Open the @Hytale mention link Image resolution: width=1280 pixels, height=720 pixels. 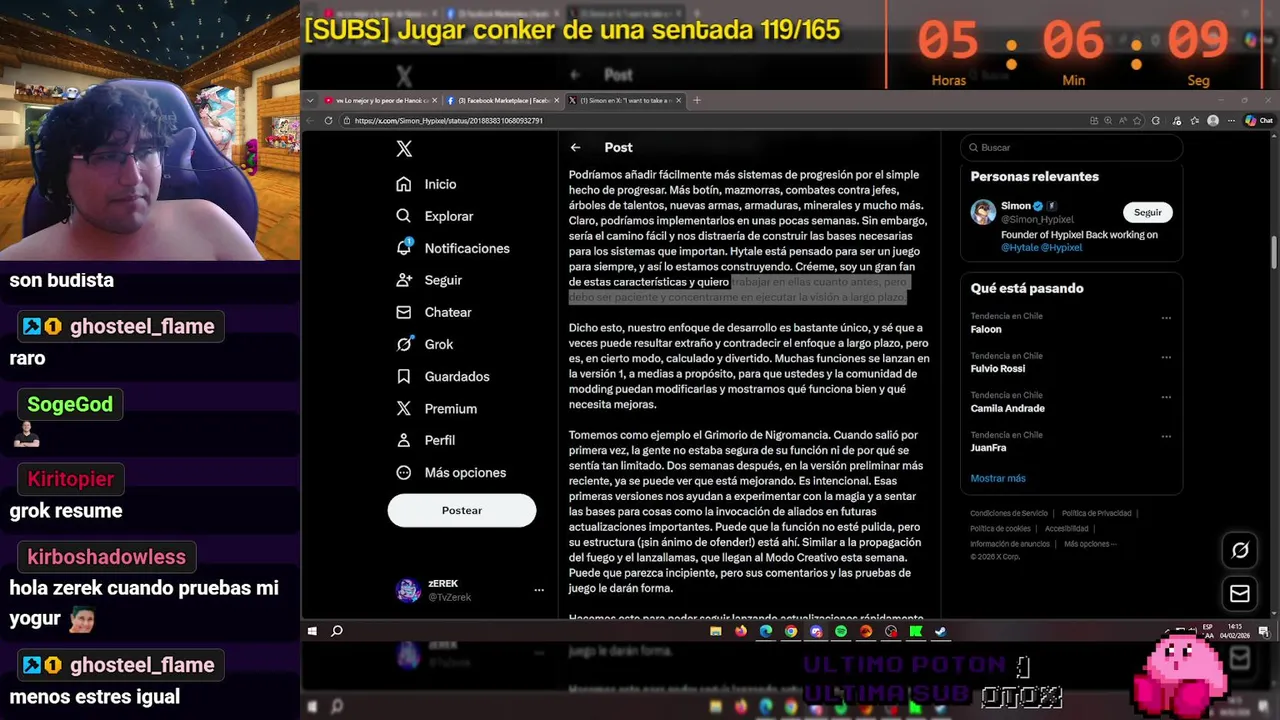pos(1020,247)
